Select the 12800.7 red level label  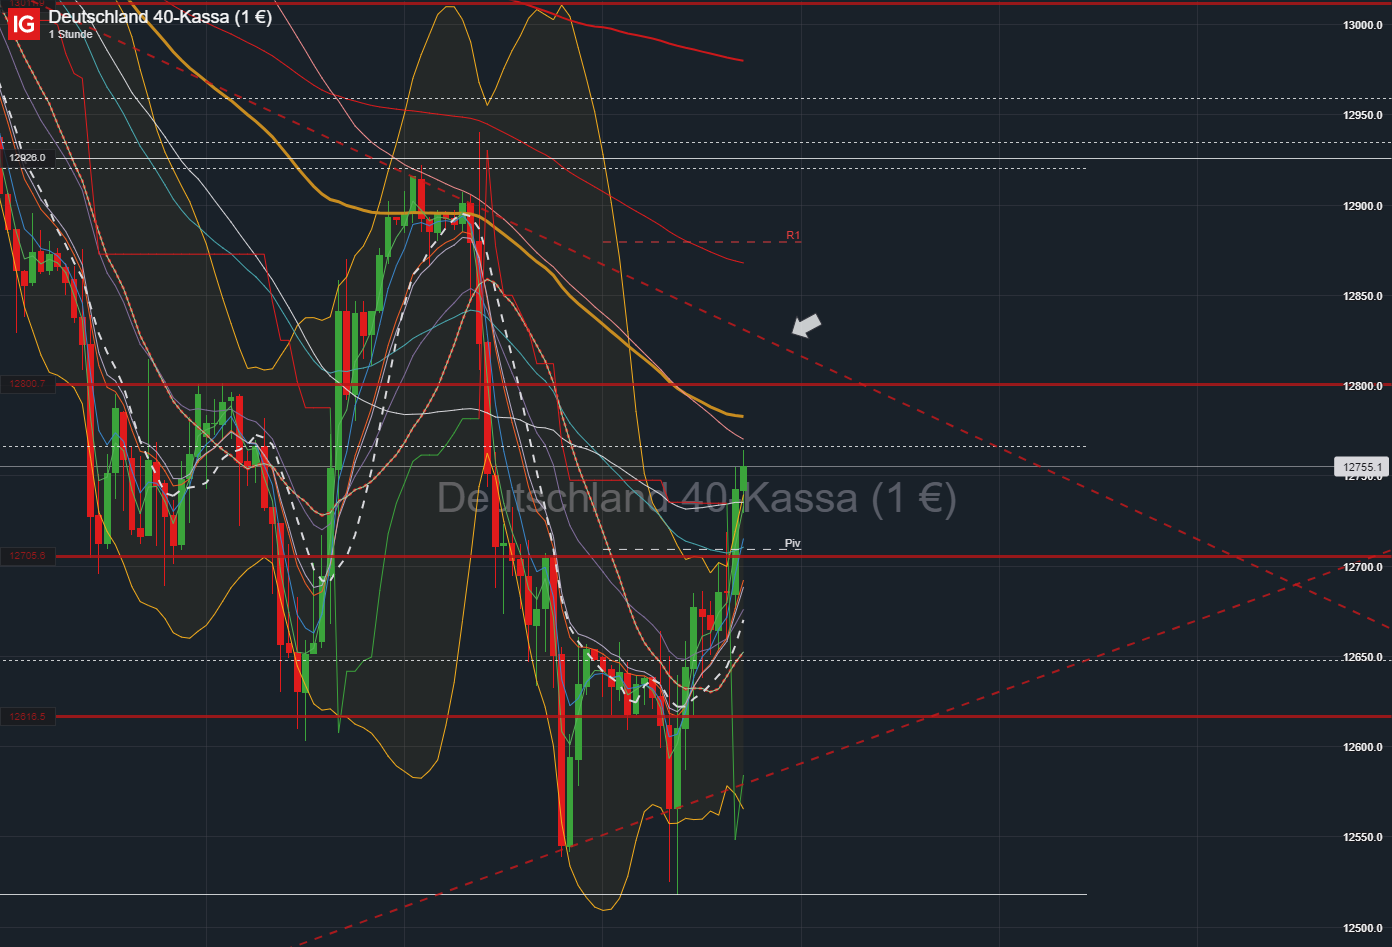(x=27, y=384)
